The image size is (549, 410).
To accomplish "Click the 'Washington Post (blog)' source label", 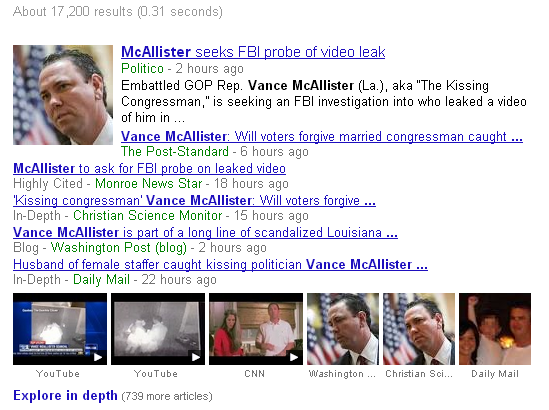I will tap(119, 248).
